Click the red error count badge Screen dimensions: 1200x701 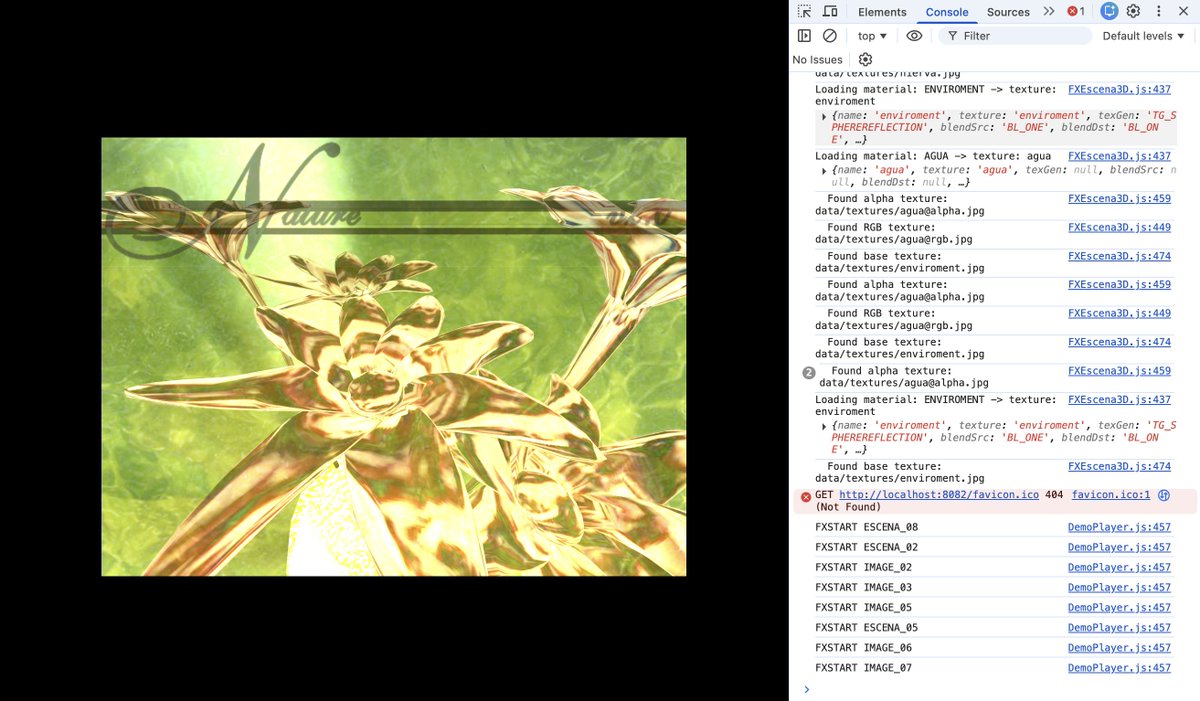click(x=1076, y=11)
